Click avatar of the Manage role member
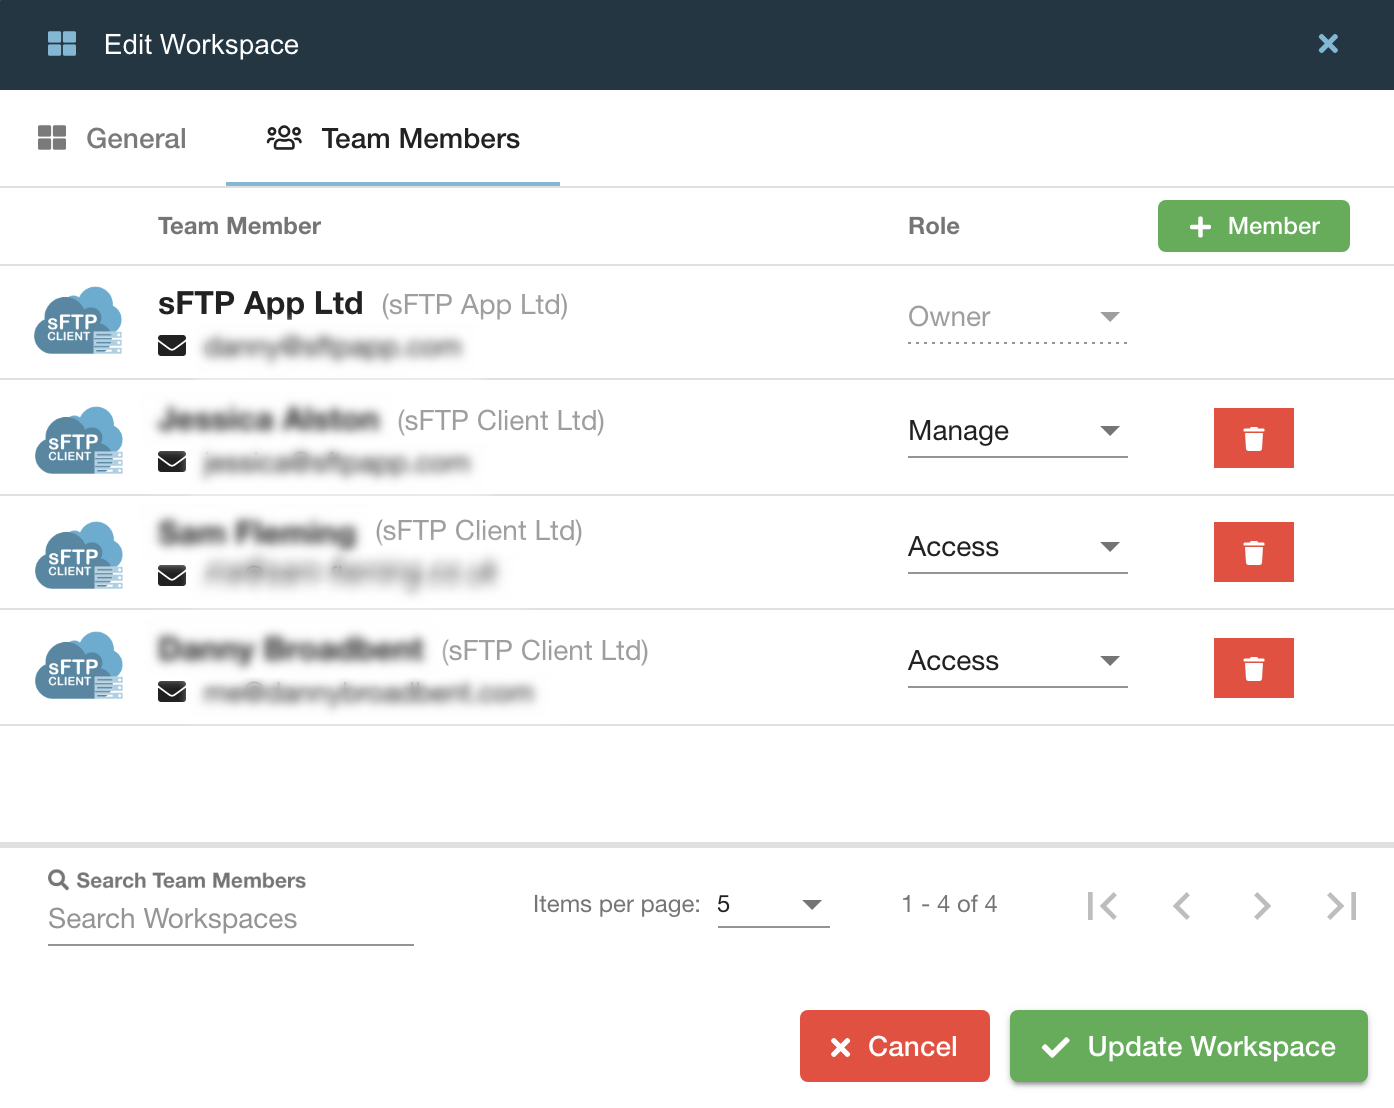The image size is (1394, 1108). 79,440
